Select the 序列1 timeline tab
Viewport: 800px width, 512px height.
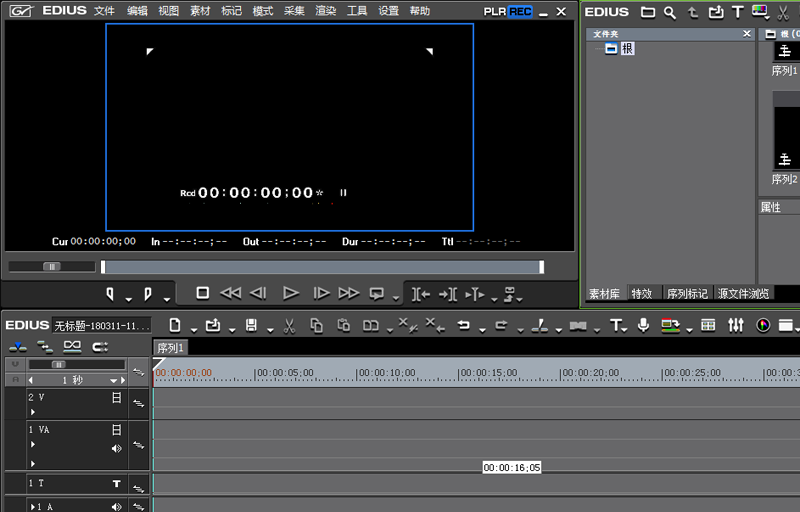pyautogui.click(x=170, y=348)
